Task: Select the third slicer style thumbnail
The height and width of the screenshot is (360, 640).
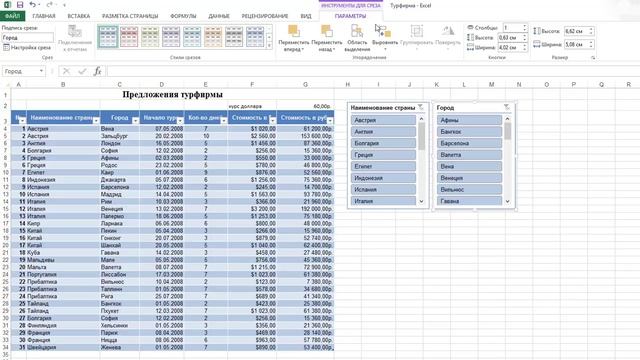Action: click(x=150, y=37)
